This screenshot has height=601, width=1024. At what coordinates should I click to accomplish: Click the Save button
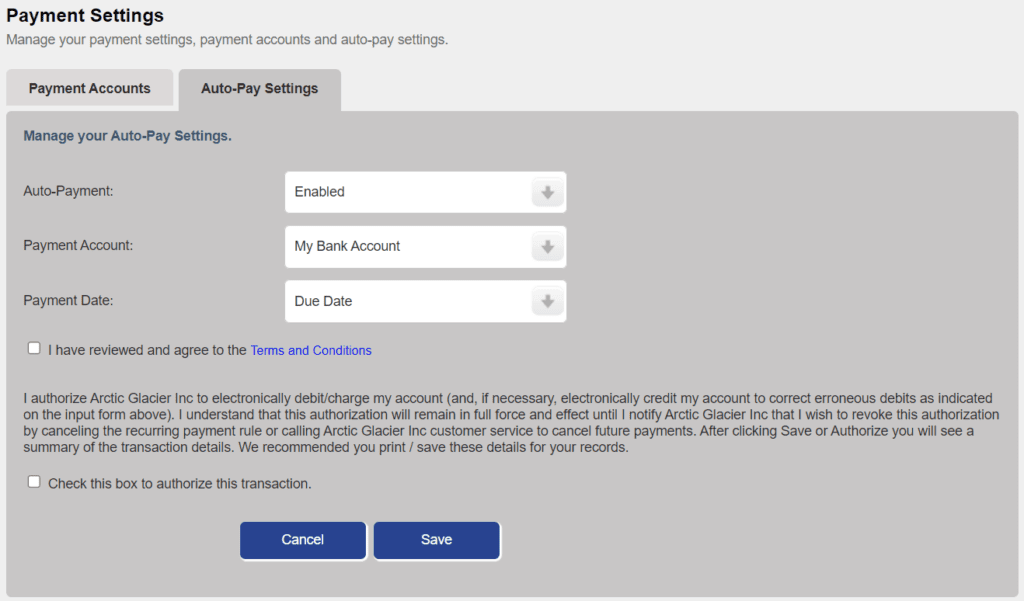pyautogui.click(x=436, y=540)
